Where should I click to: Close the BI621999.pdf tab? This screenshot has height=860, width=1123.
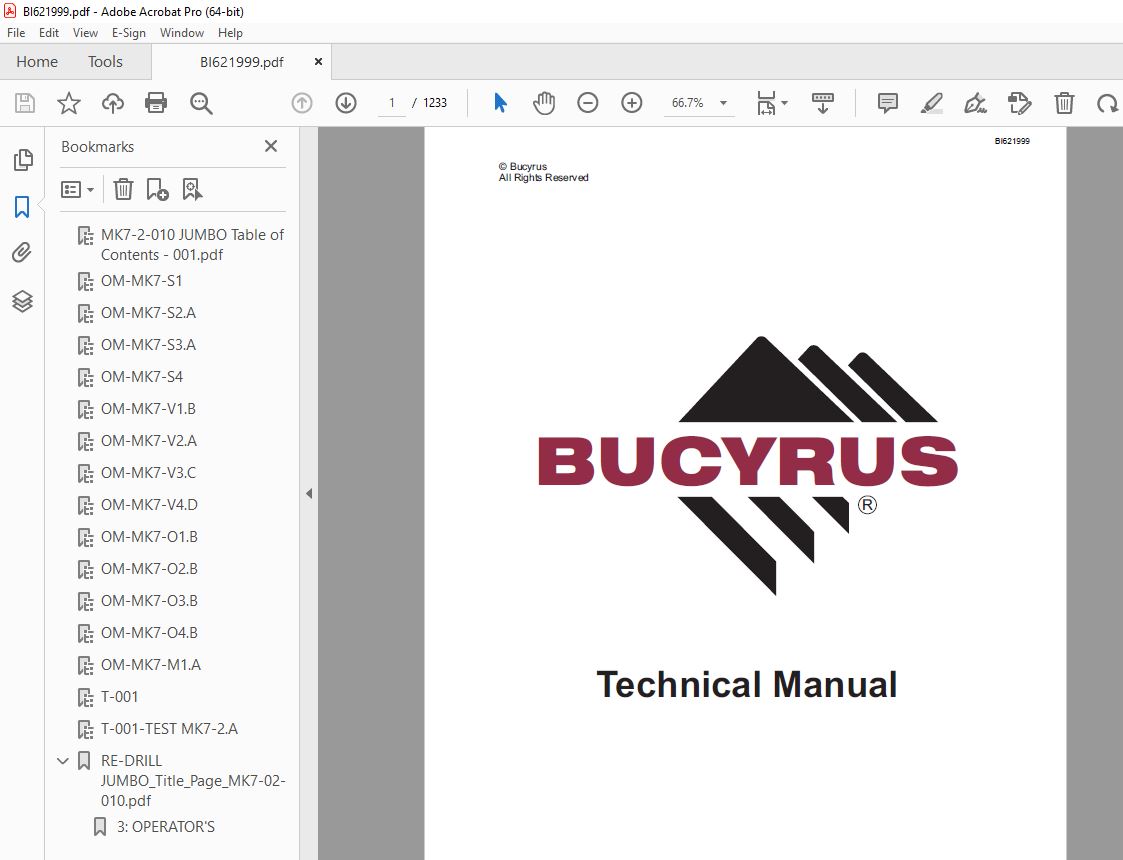point(319,62)
